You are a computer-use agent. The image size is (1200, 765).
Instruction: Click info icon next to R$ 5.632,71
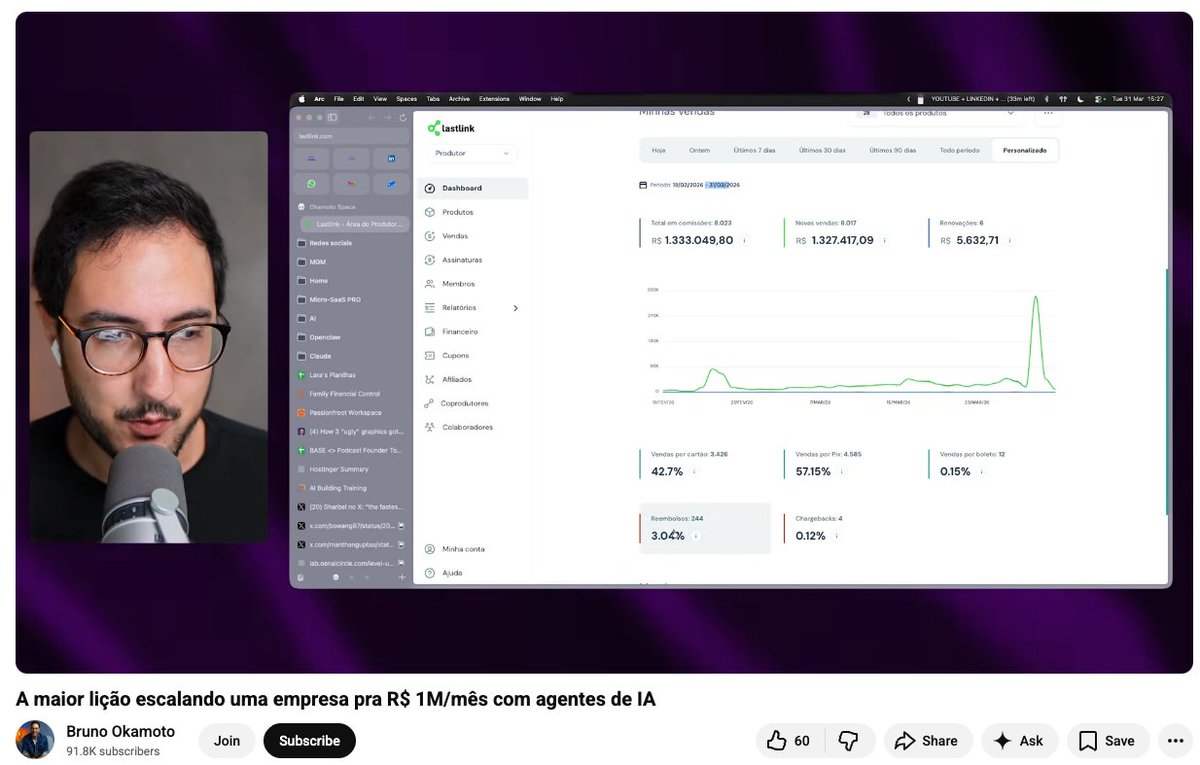pyautogui.click(x=1010, y=241)
